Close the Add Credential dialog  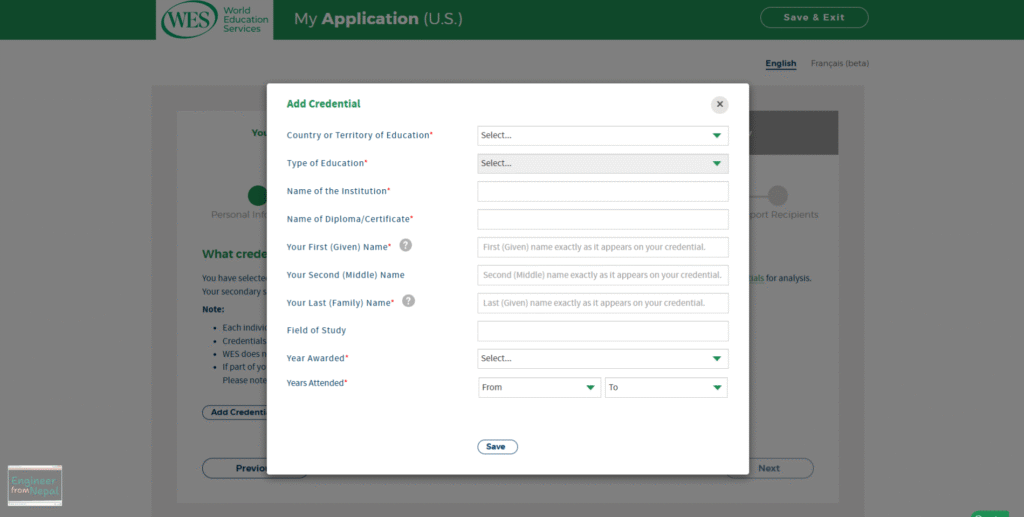tap(720, 104)
